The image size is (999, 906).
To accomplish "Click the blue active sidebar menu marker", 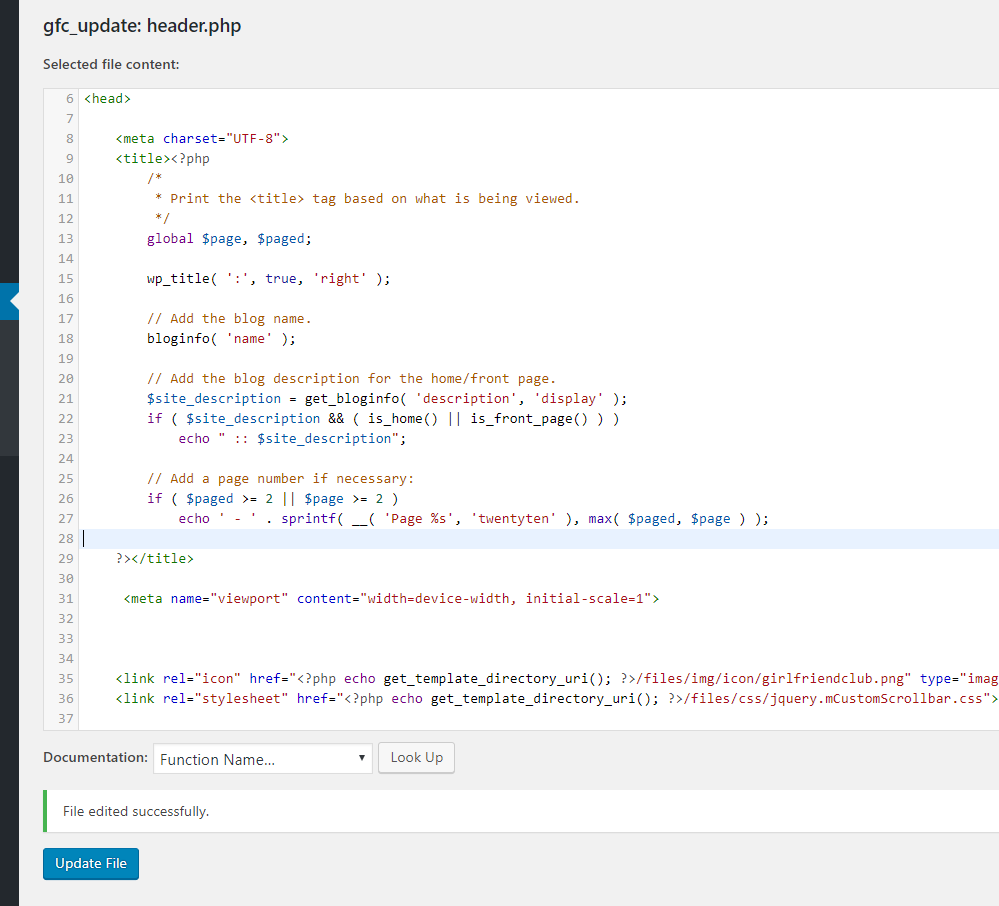I will pos(10,301).
